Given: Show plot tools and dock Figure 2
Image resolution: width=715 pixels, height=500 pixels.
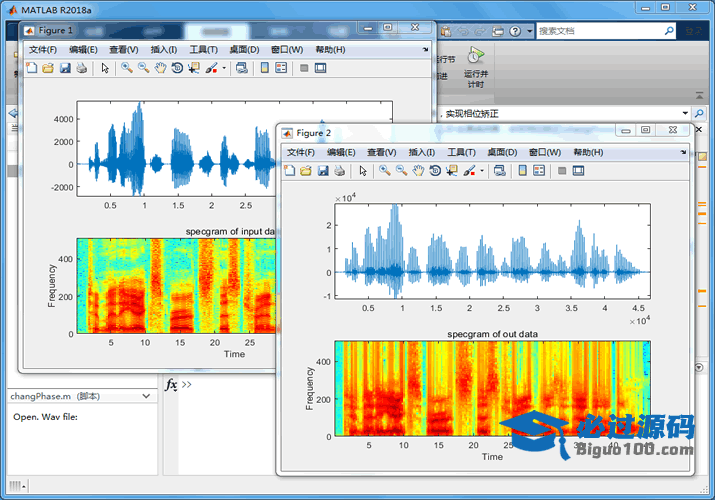Looking at the screenshot, I should (x=579, y=170).
